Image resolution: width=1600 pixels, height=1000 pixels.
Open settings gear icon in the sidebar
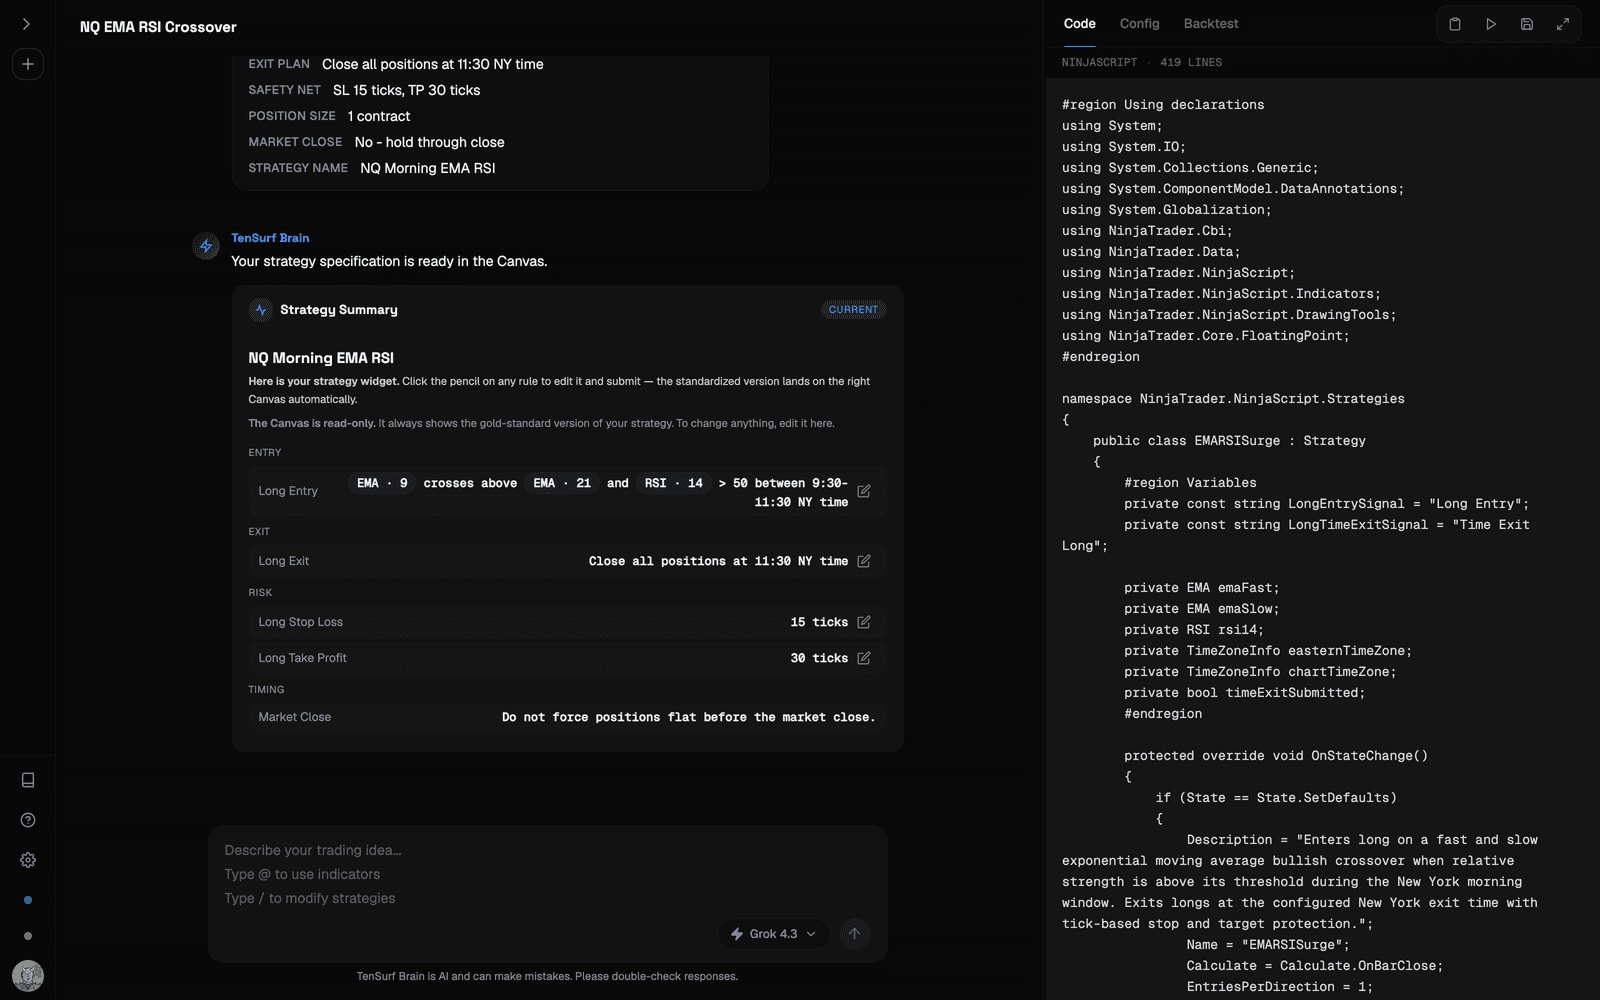[28, 860]
